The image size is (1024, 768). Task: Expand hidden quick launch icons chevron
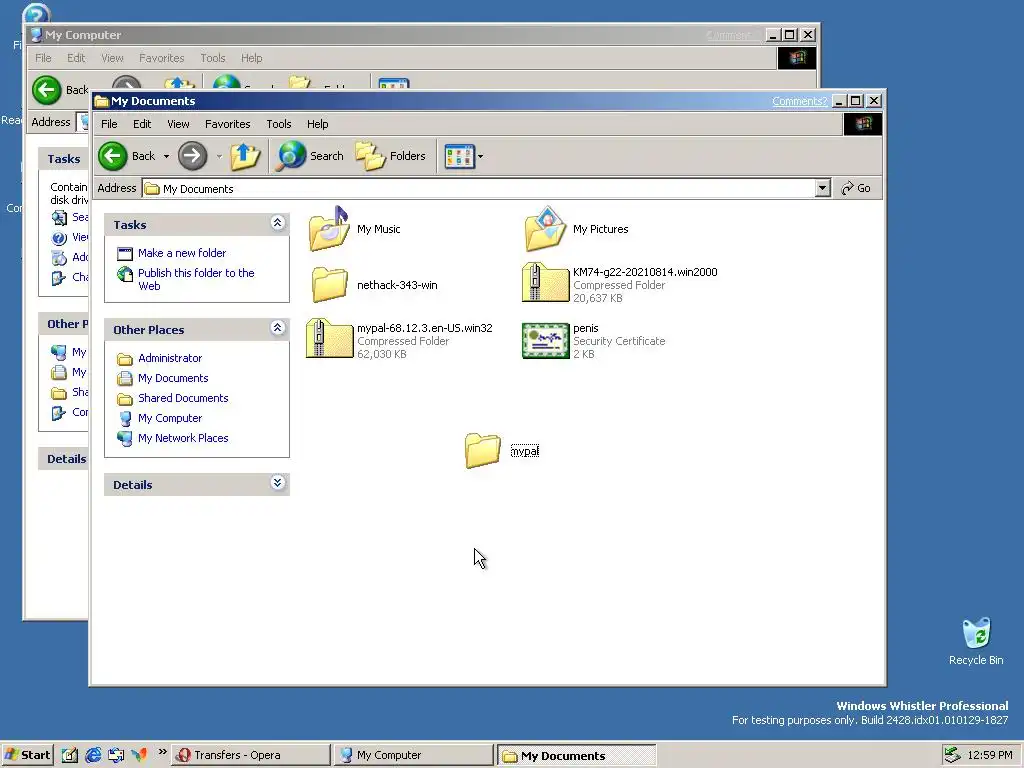click(x=163, y=752)
